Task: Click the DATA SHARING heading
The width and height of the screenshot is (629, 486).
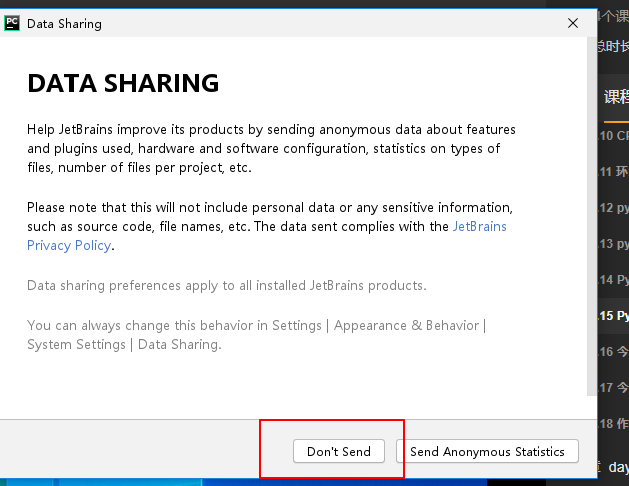Action: coord(123,83)
